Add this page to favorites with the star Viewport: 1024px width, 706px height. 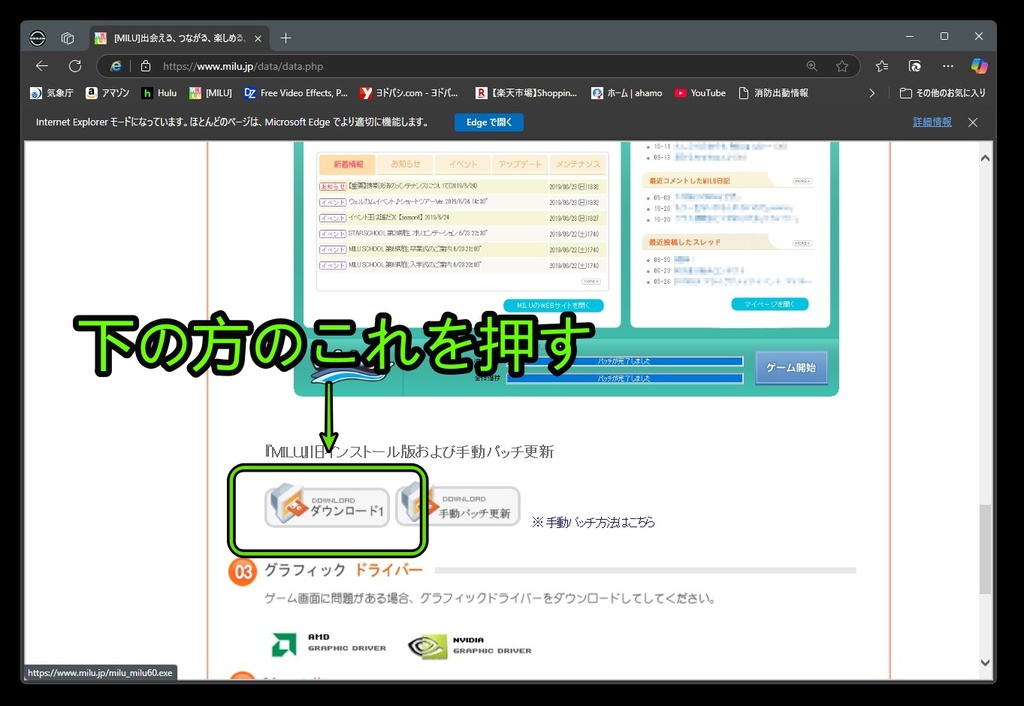(842, 66)
